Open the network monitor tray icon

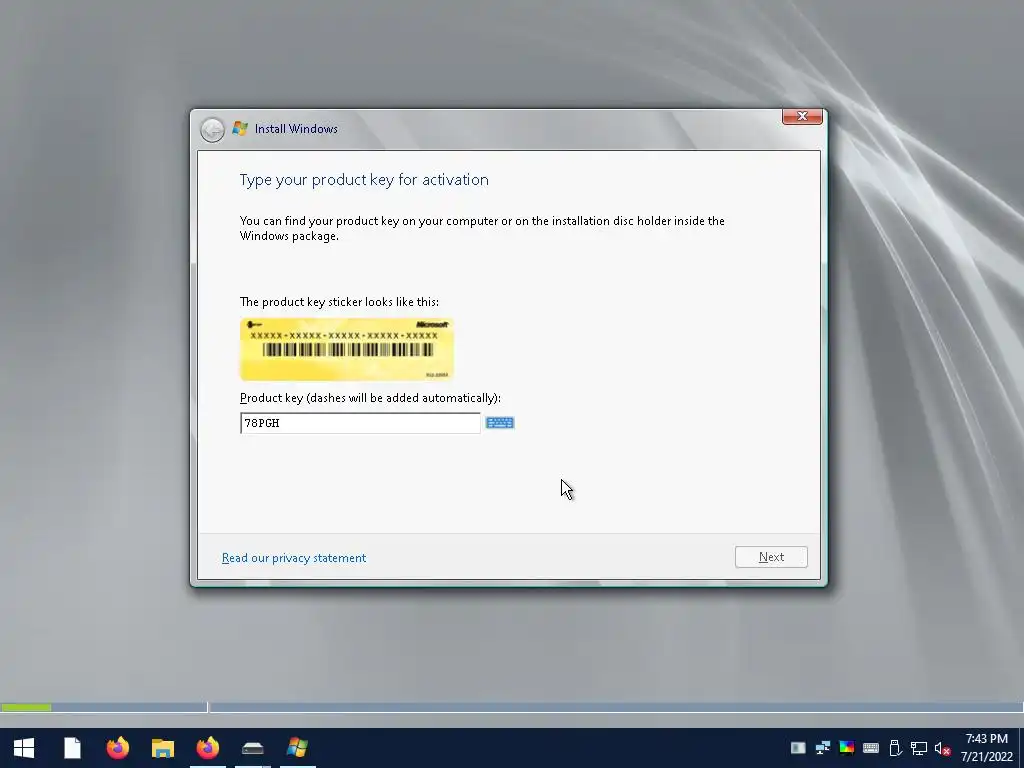(x=919, y=748)
